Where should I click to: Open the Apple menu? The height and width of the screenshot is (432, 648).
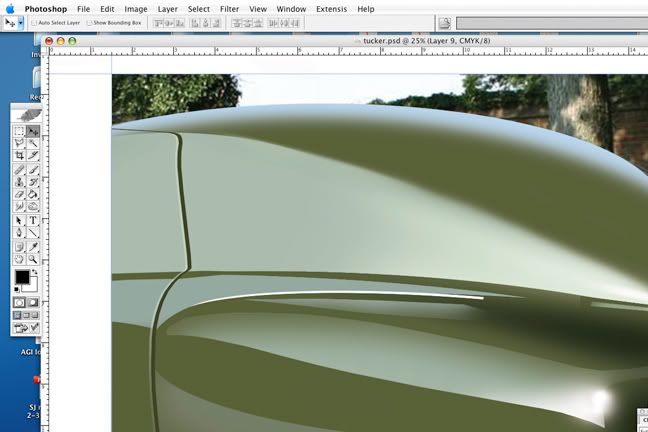(9, 8)
